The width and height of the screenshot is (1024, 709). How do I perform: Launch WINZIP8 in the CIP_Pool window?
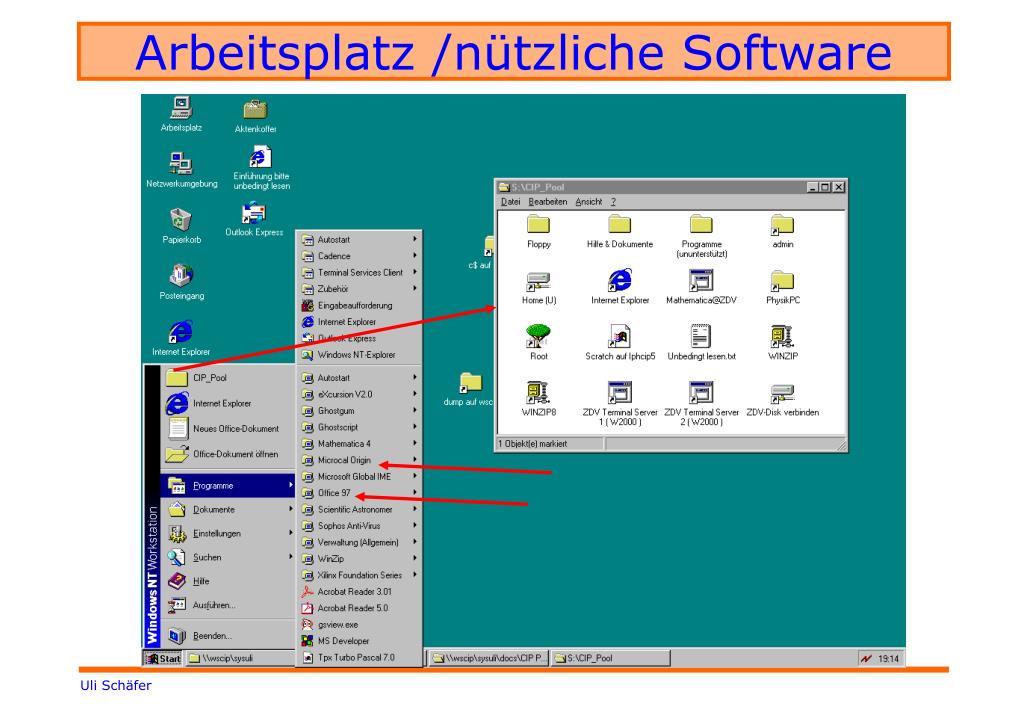[539, 399]
